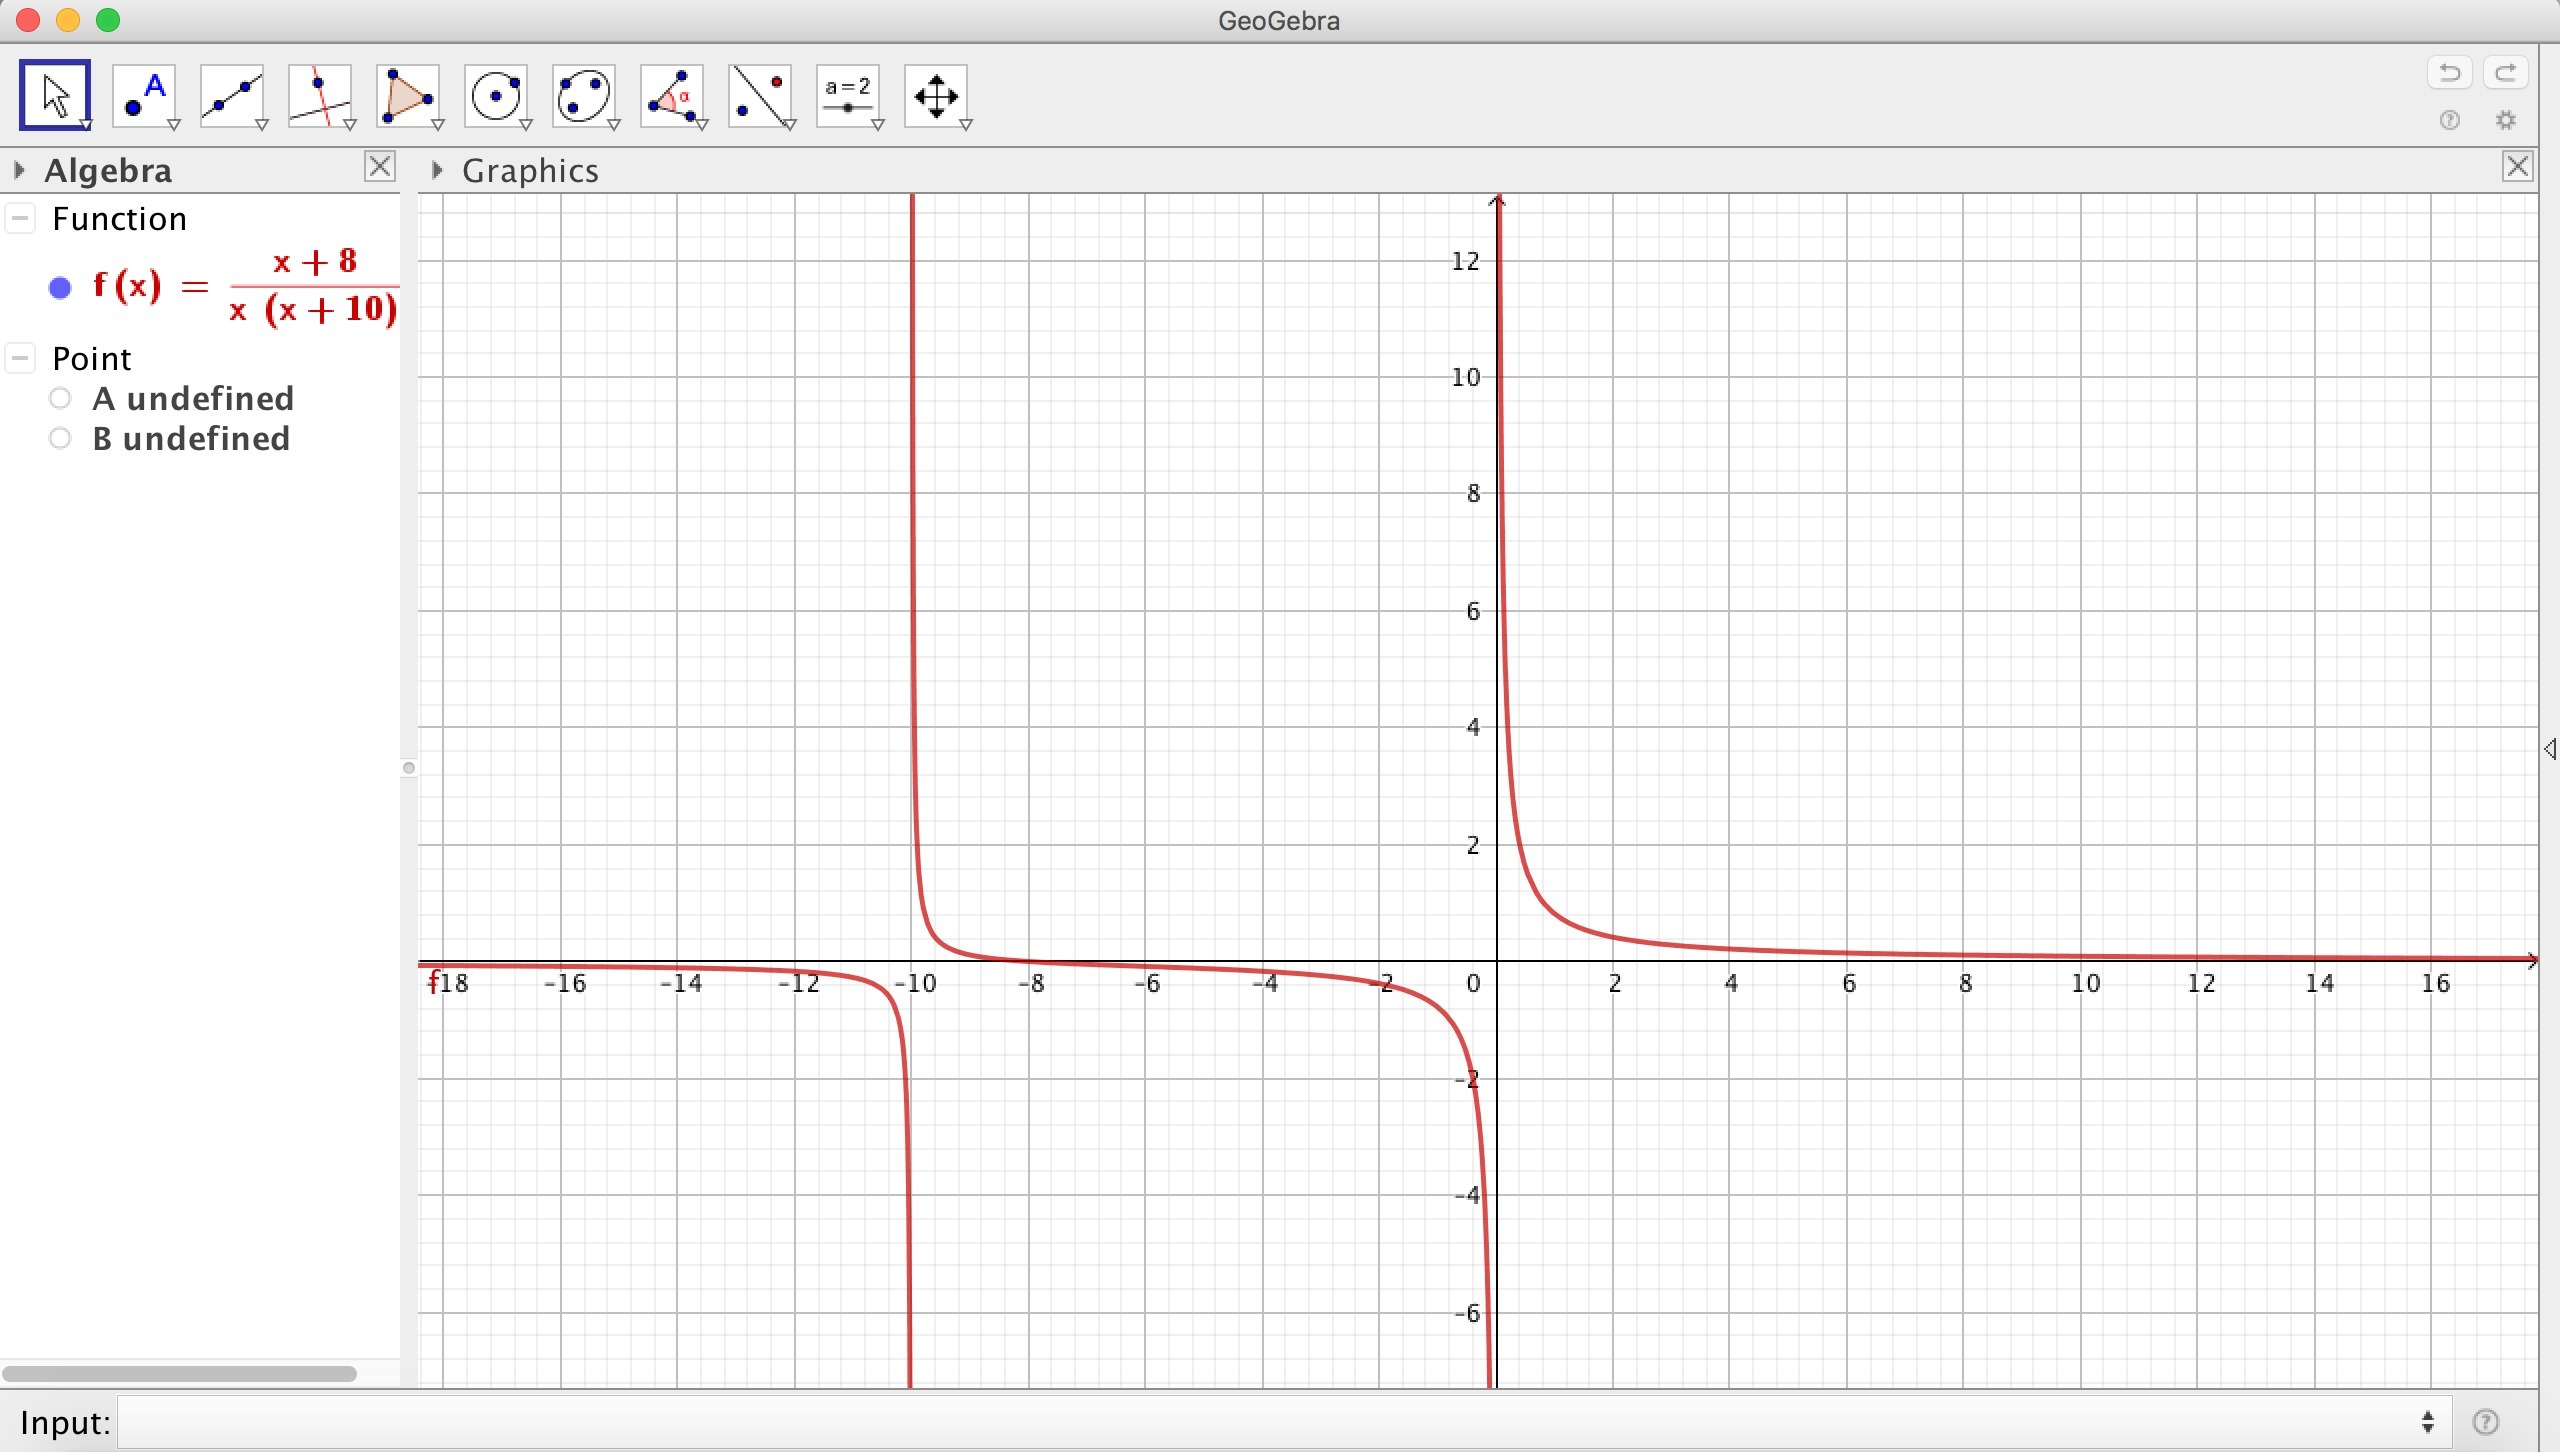The height and width of the screenshot is (1452, 2560).
Task: Activate the Move Graphics View tool
Action: coord(936,96)
